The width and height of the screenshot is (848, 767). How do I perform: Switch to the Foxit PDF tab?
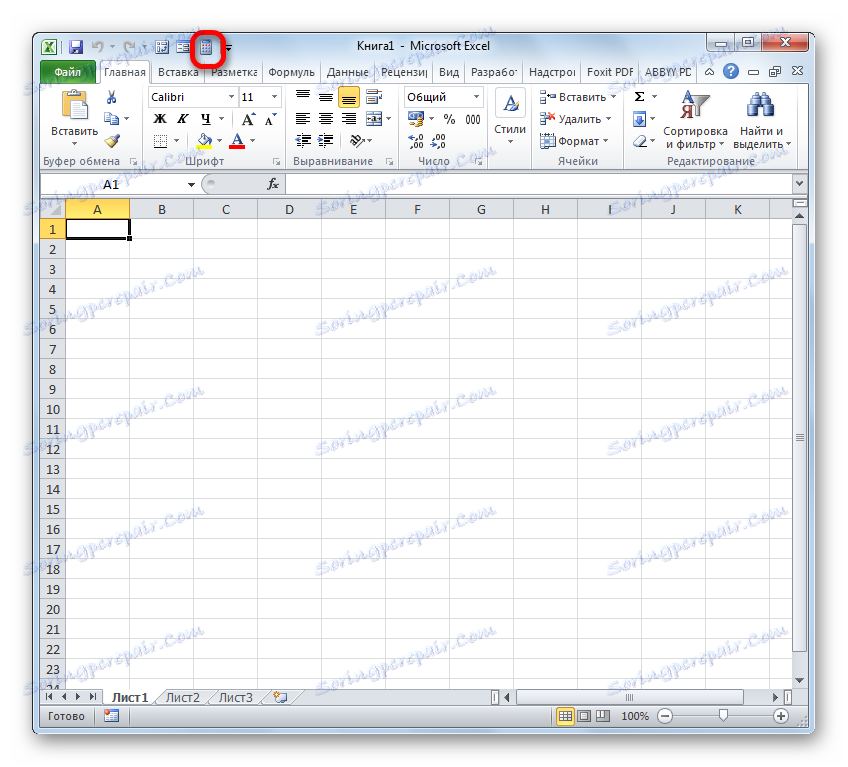click(610, 72)
